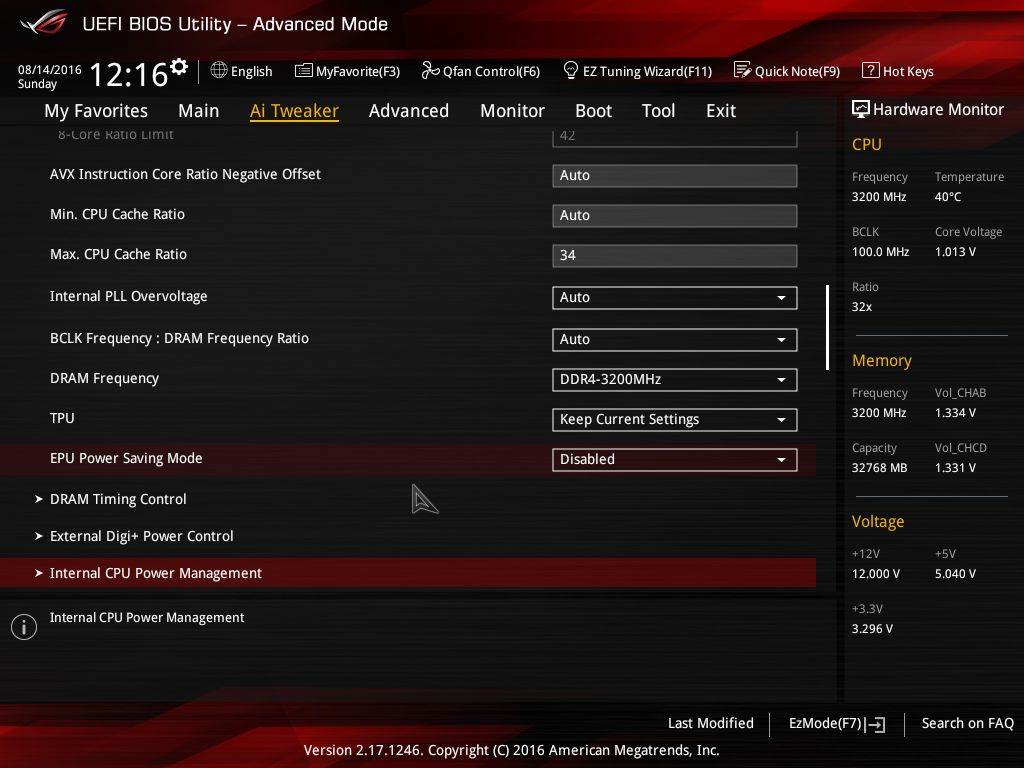This screenshot has width=1024, height=768.
Task: Click the Ratio value 32x
Action: tap(861, 307)
